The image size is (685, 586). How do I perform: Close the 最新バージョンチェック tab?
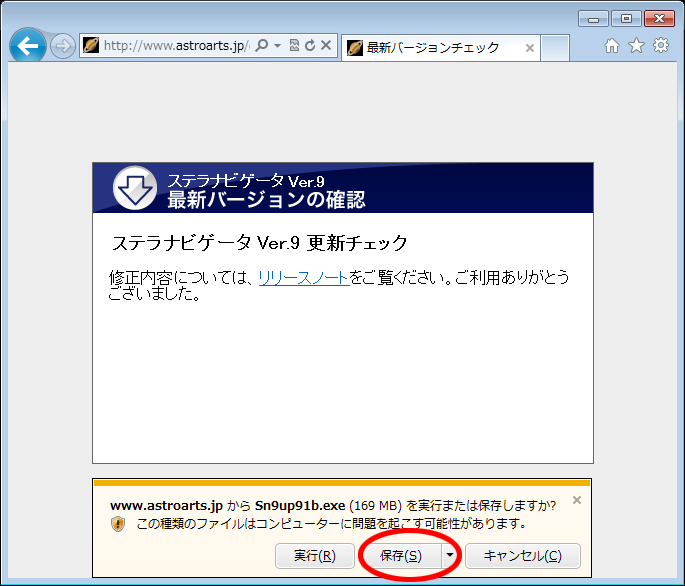click(529, 48)
